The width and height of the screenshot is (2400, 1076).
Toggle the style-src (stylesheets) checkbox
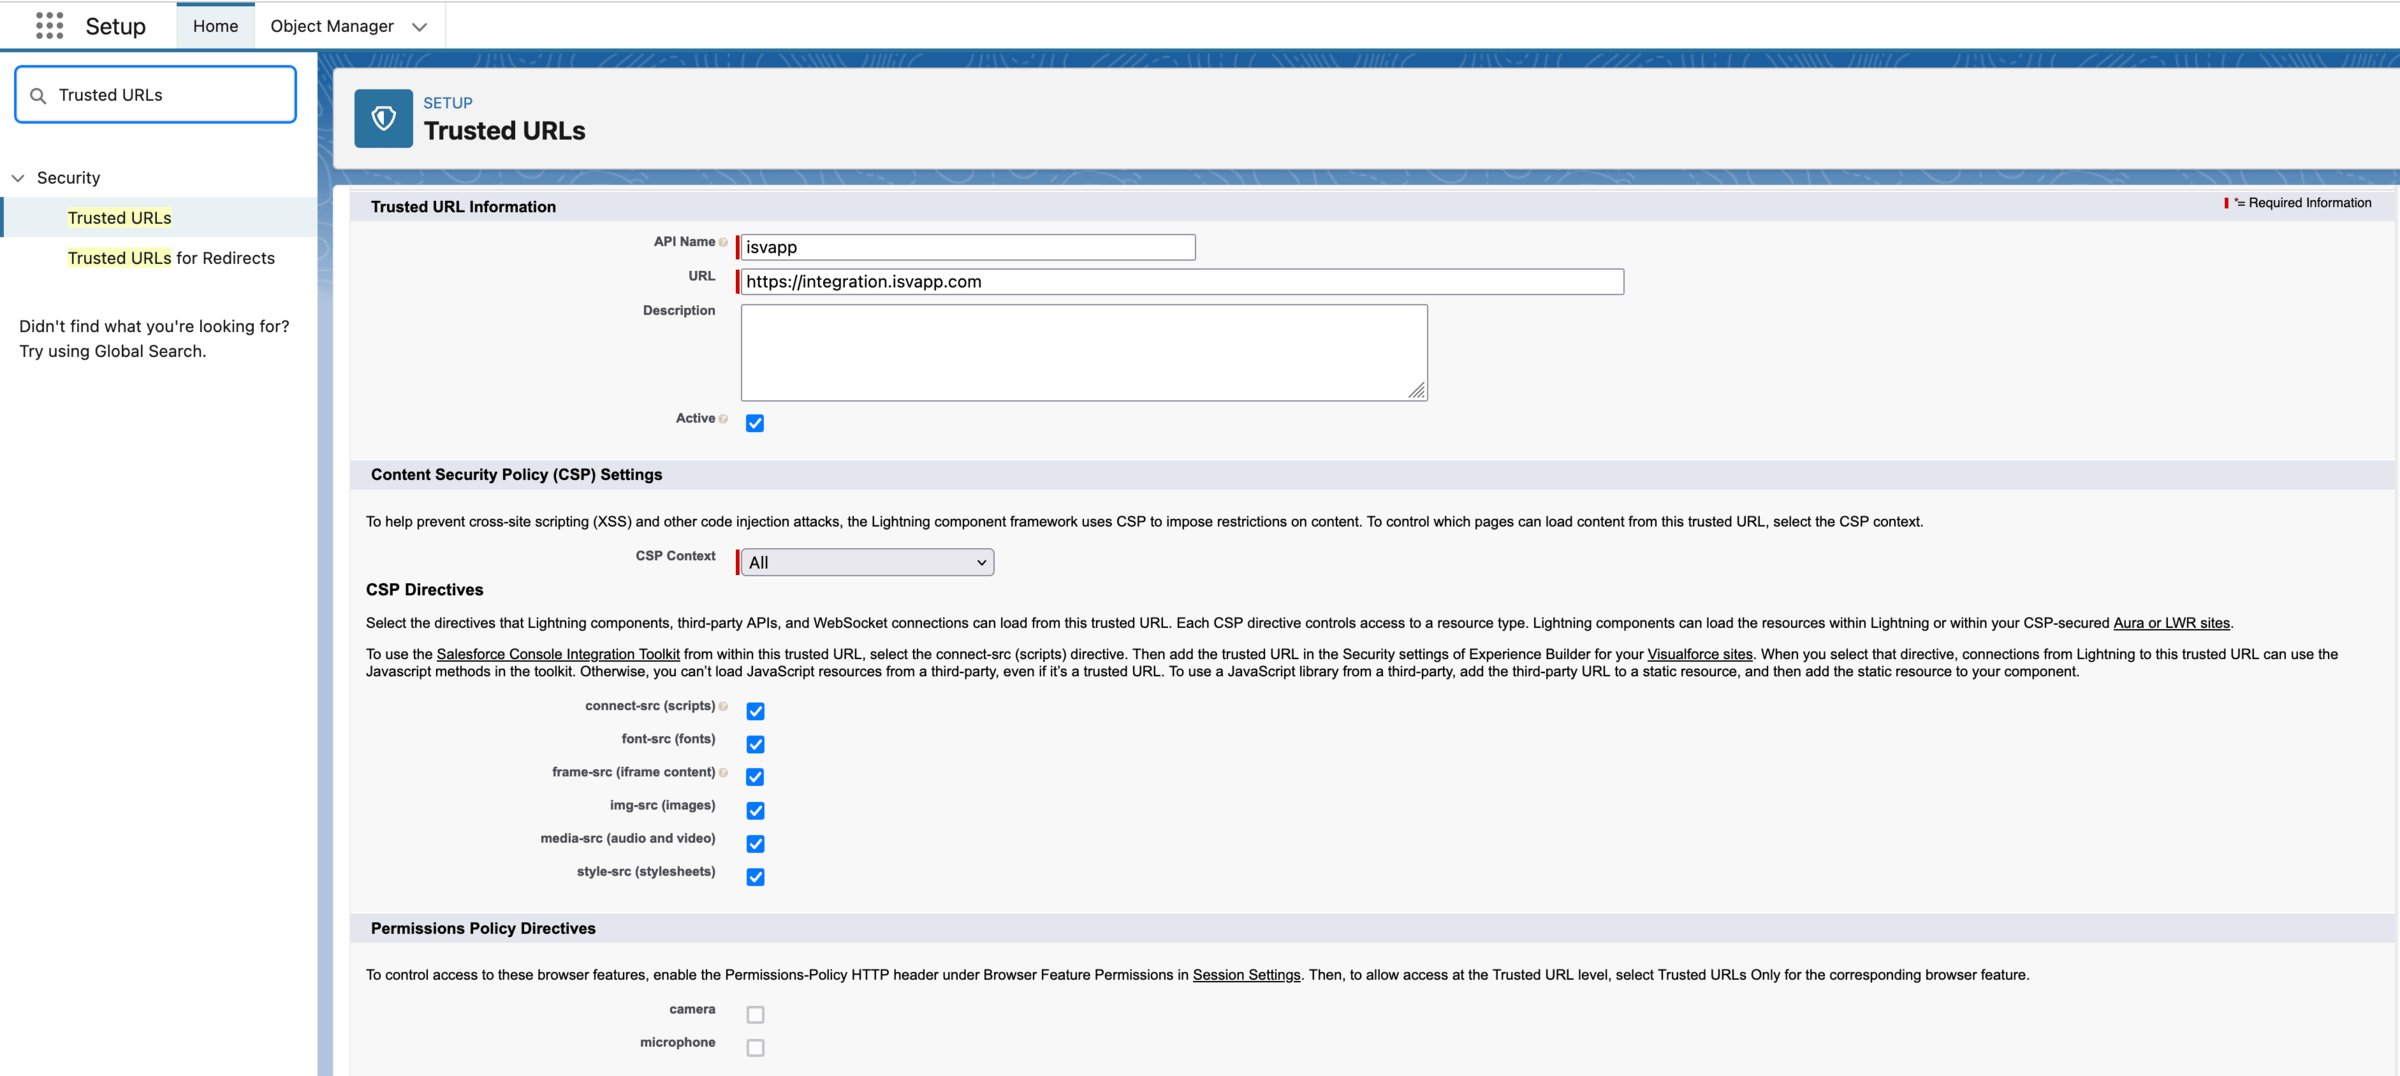tap(755, 877)
